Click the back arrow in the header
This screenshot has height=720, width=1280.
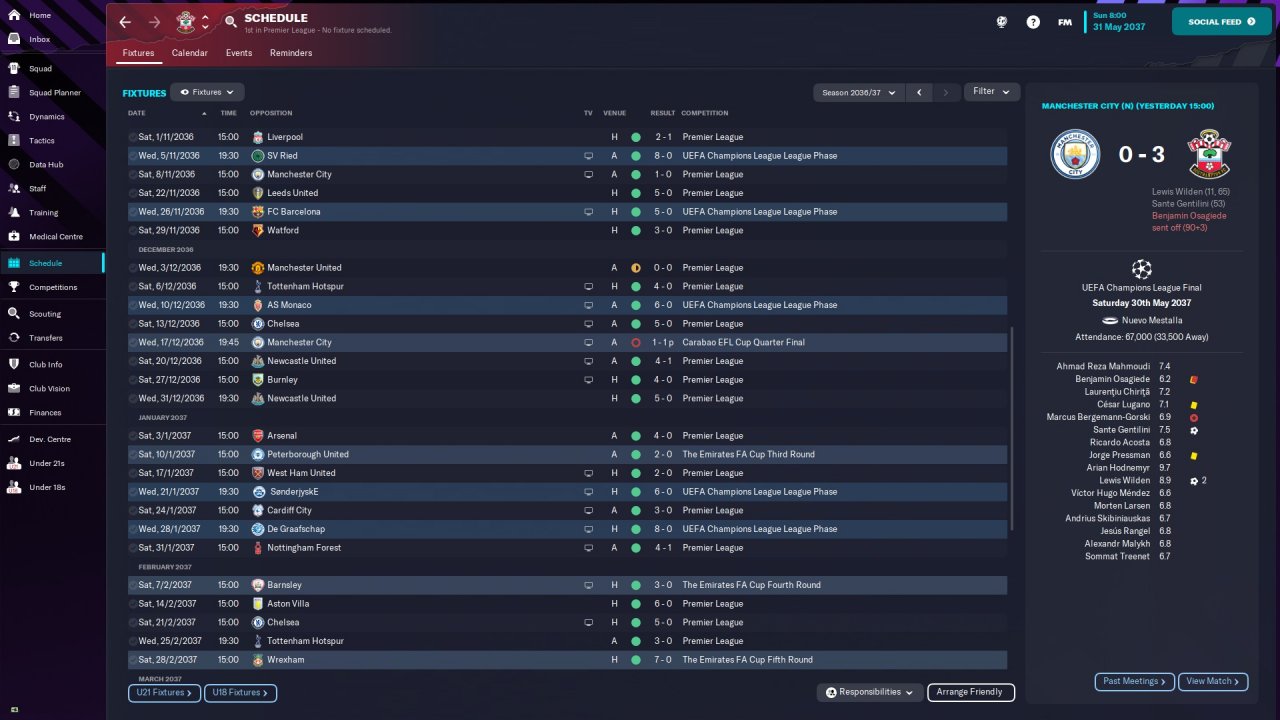click(125, 22)
